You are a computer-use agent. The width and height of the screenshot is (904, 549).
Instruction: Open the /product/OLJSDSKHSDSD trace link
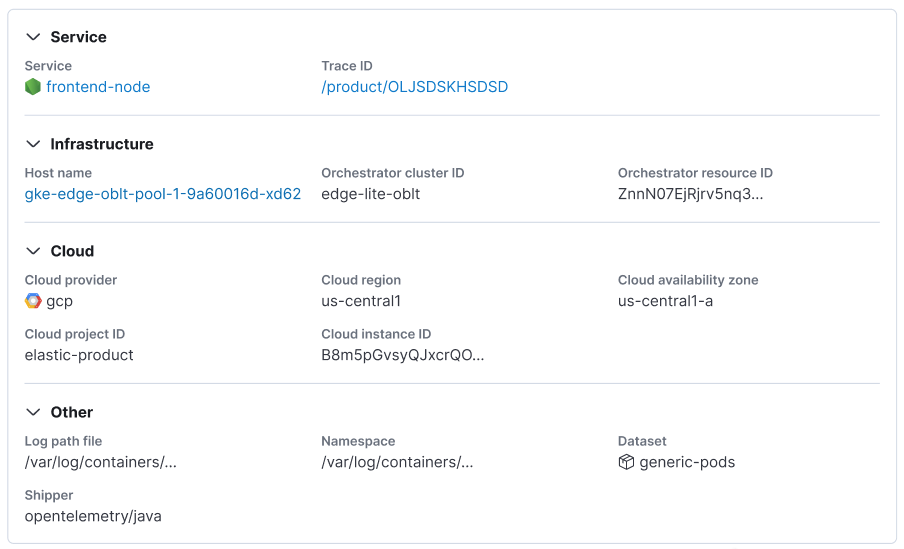tap(415, 87)
